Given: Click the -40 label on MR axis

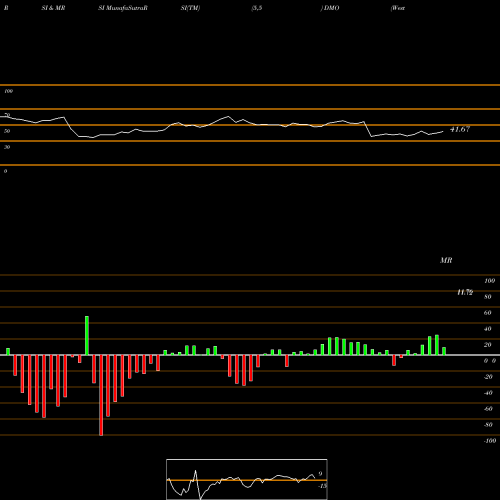Looking at the screenshot, I should tap(488, 393).
